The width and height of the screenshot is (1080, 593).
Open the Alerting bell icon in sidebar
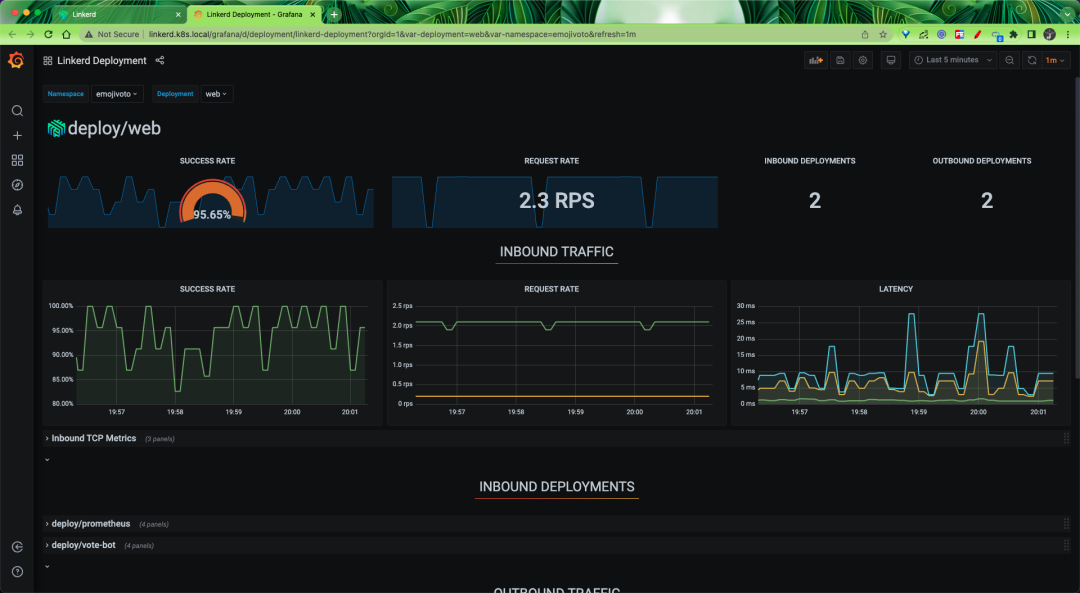click(x=17, y=210)
